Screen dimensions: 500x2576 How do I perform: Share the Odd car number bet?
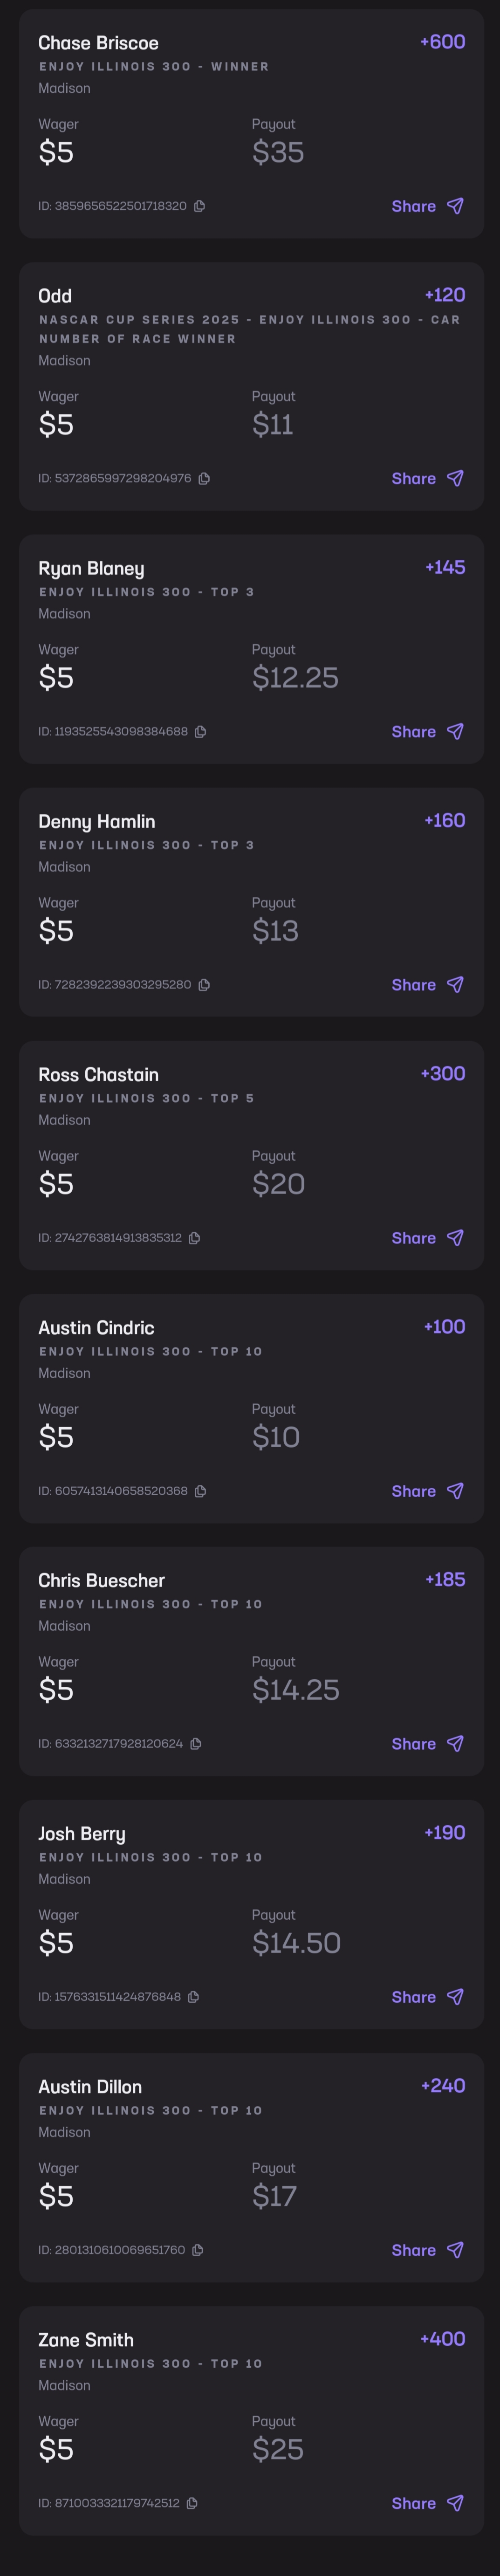(x=427, y=479)
